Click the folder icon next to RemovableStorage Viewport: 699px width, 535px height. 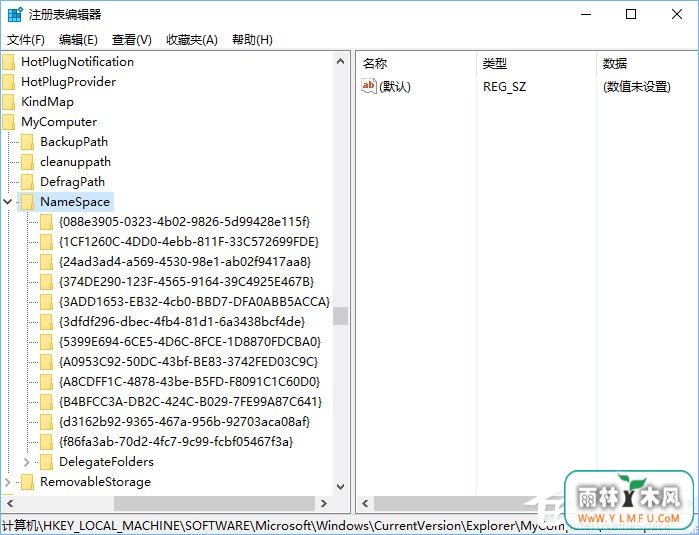click(x=28, y=482)
